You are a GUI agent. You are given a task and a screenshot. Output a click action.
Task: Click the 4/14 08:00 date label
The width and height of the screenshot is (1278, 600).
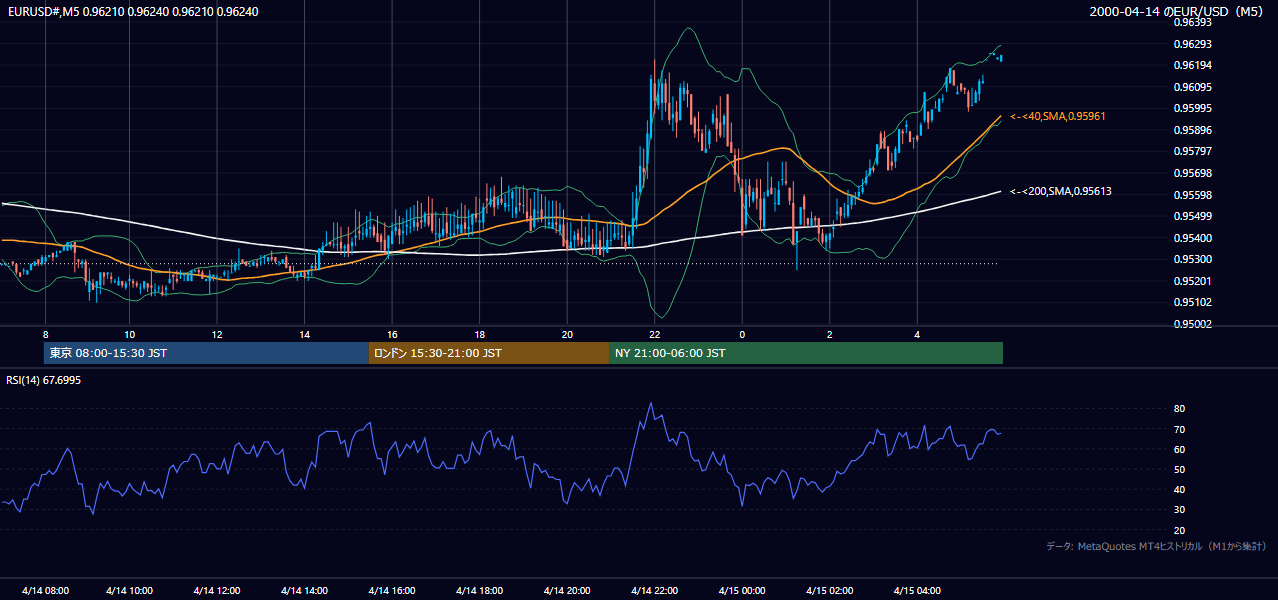pyautogui.click(x=45, y=591)
